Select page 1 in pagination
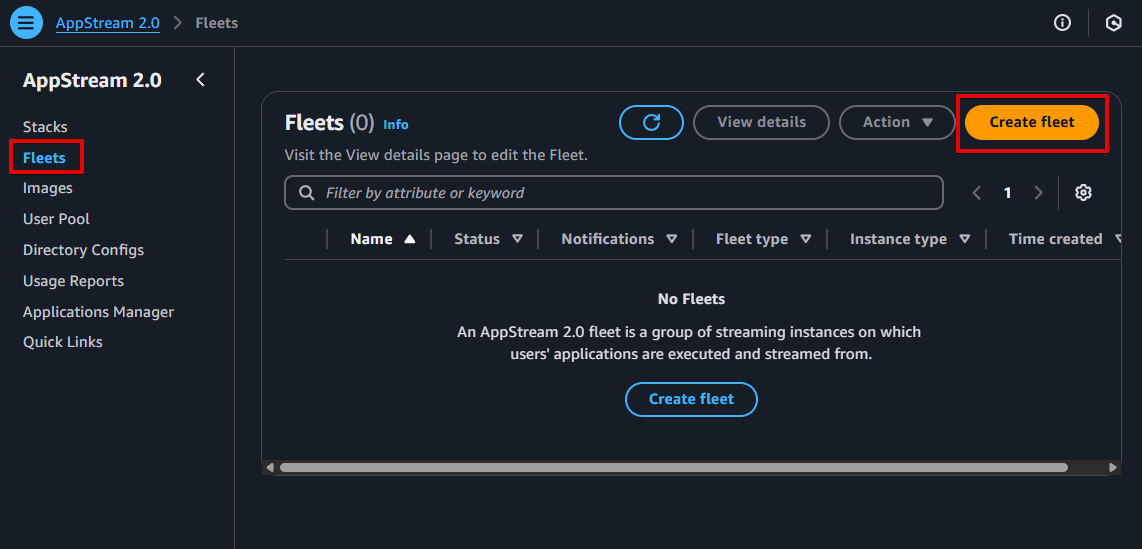The image size is (1142, 549). [x=1008, y=193]
